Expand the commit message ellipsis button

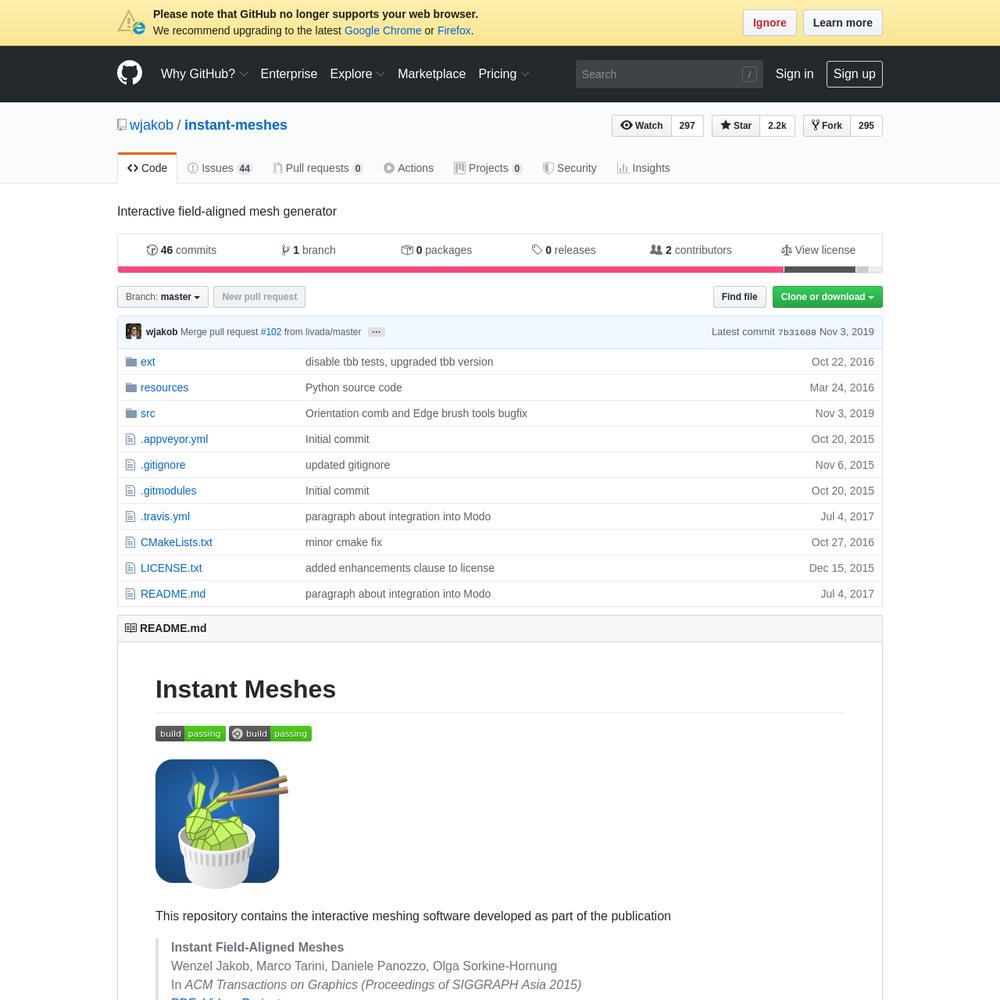(x=376, y=332)
